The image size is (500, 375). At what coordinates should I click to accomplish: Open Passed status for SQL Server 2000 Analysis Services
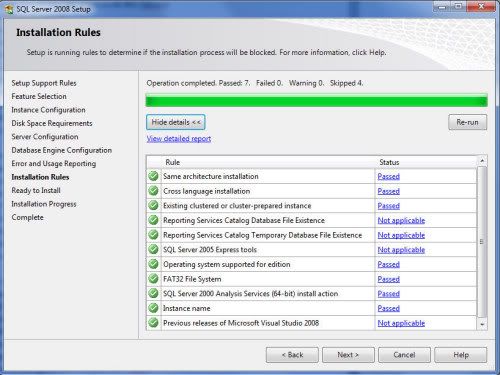point(388,294)
